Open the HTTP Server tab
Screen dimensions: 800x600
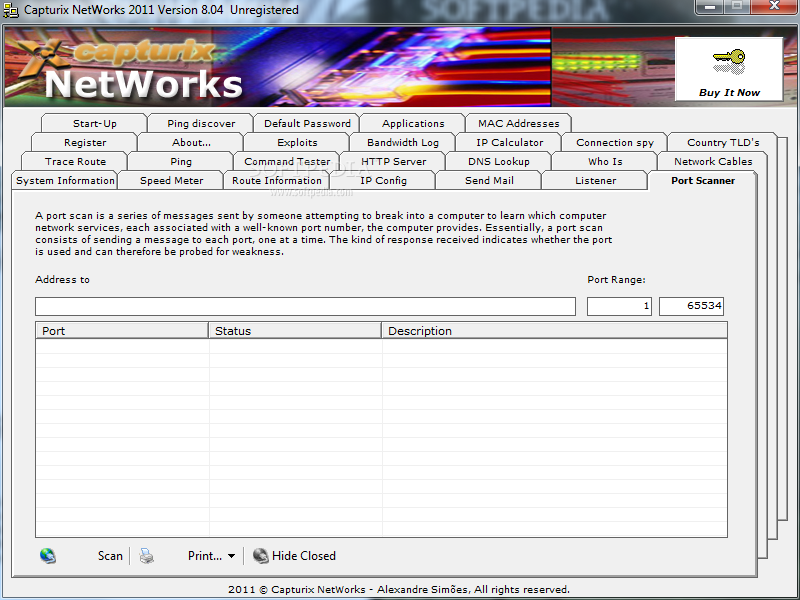pyautogui.click(x=393, y=161)
